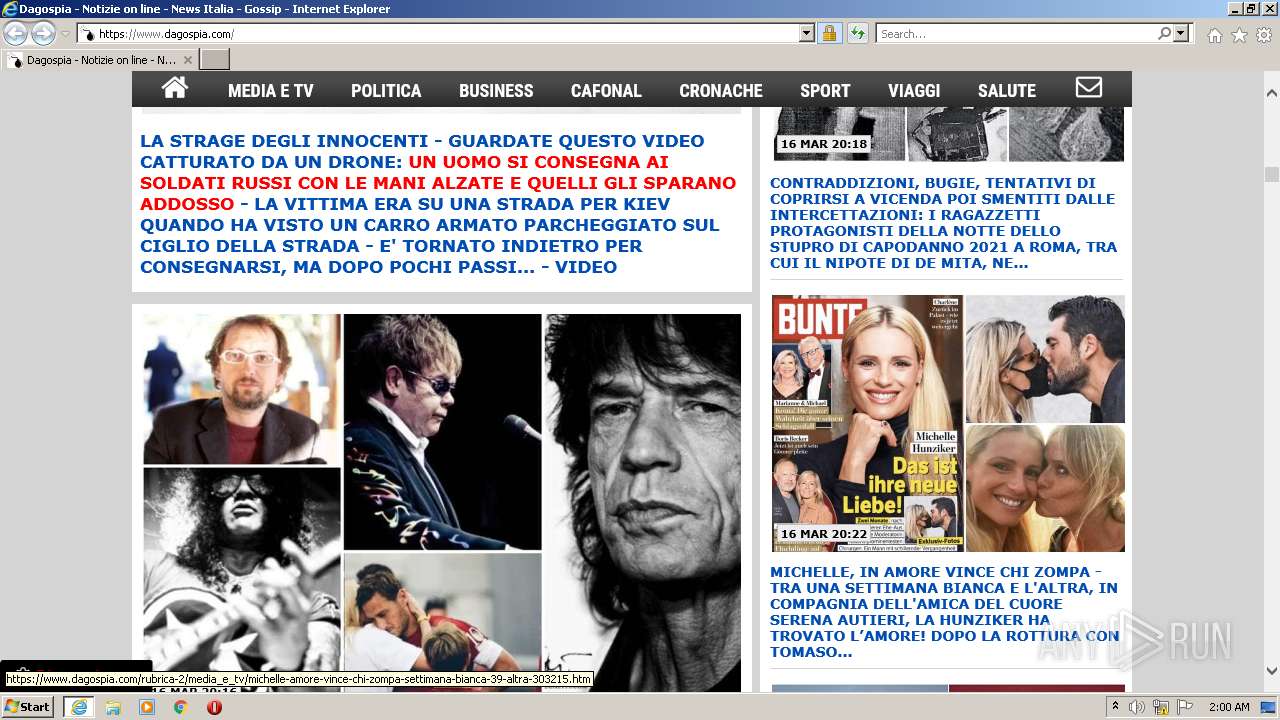Open the SALUTE section
The image size is (1280, 720).
point(1007,90)
